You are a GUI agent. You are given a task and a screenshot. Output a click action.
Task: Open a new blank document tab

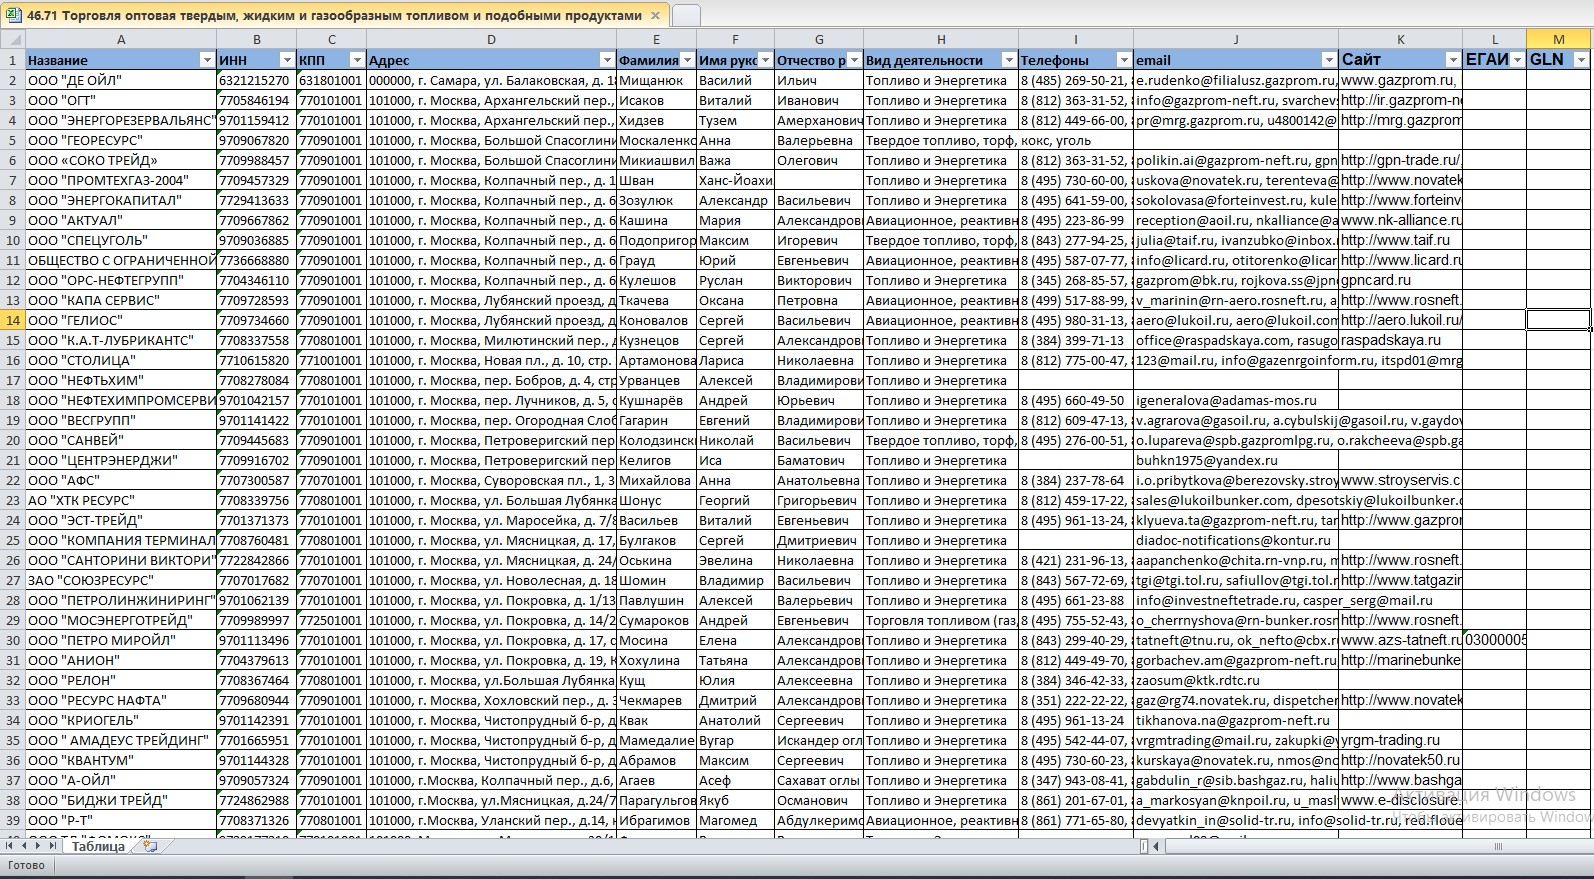tap(686, 15)
